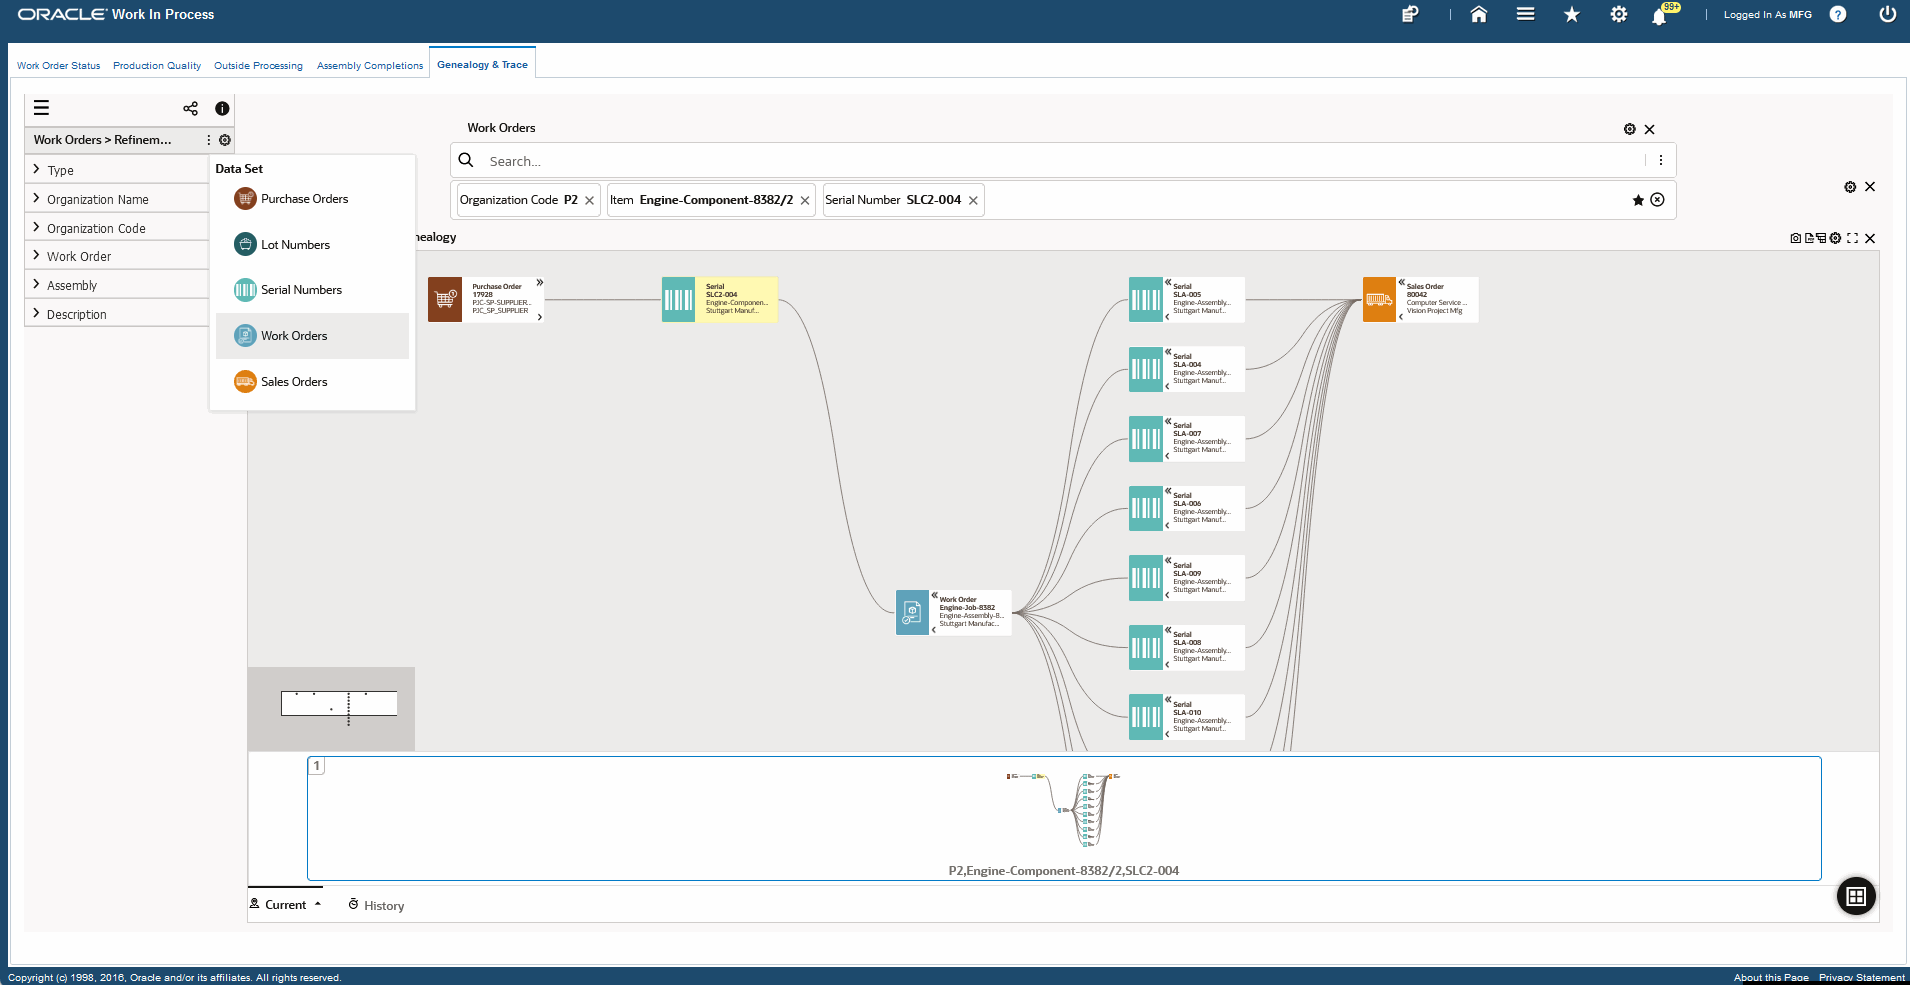The width and height of the screenshot is (1910, 985).
Task: Open header Settings gear icon
Action: tap(1618, 14)
